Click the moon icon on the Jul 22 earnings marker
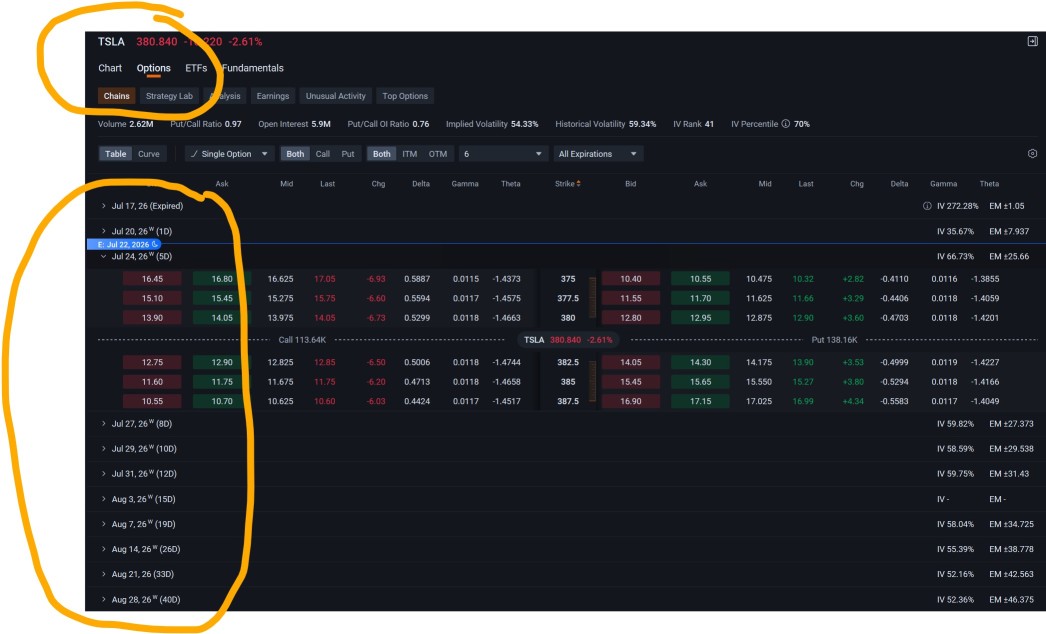This screenshot has height=634, width=1046. tap(155, 244)
